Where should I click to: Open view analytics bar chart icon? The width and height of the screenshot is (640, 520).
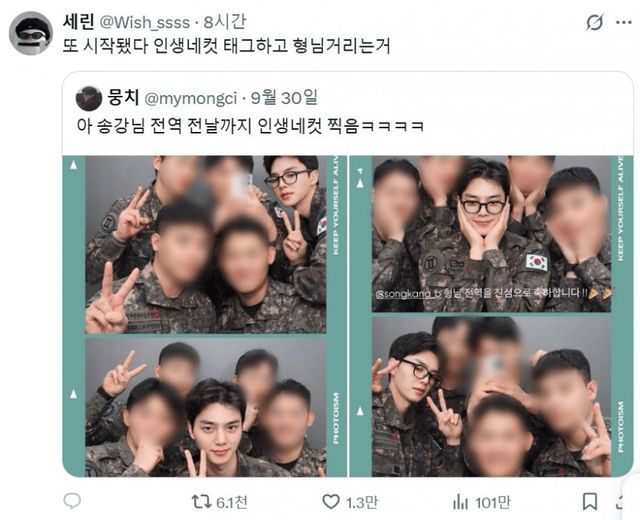(x=460, y=502)
